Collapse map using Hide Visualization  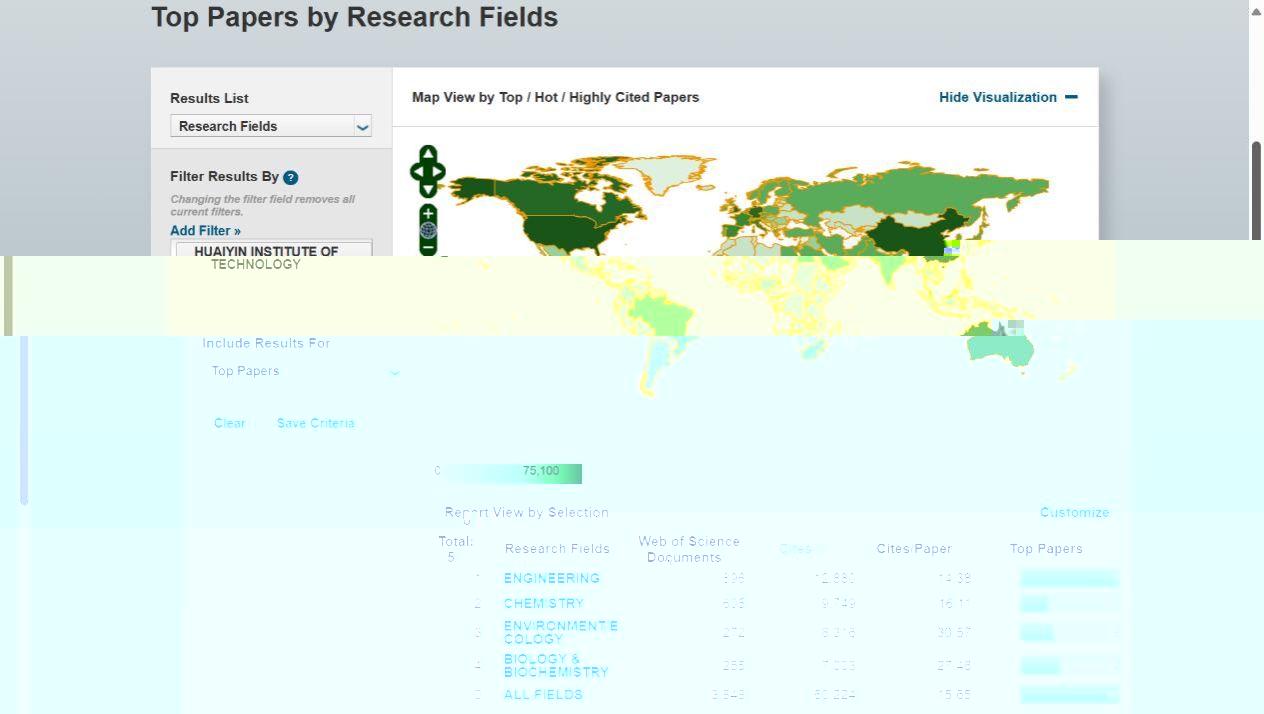tap(1007, 97)
